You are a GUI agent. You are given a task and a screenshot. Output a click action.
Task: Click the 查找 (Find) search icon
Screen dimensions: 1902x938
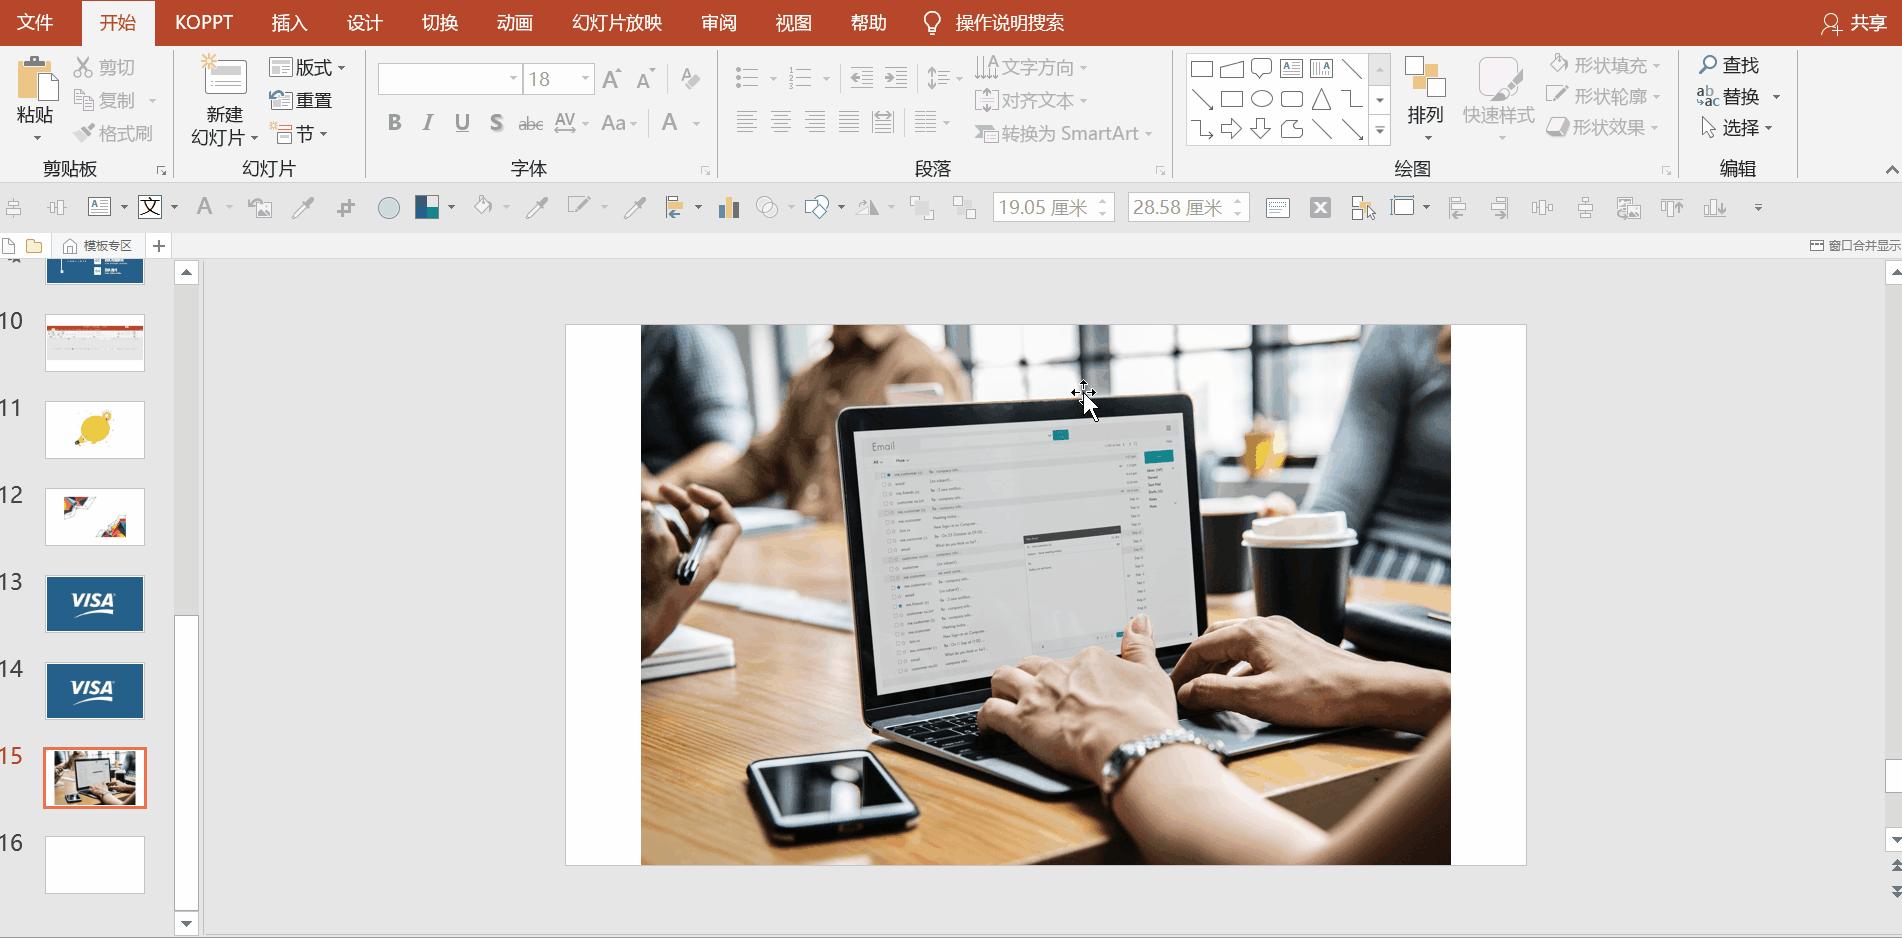[1708, 65]
